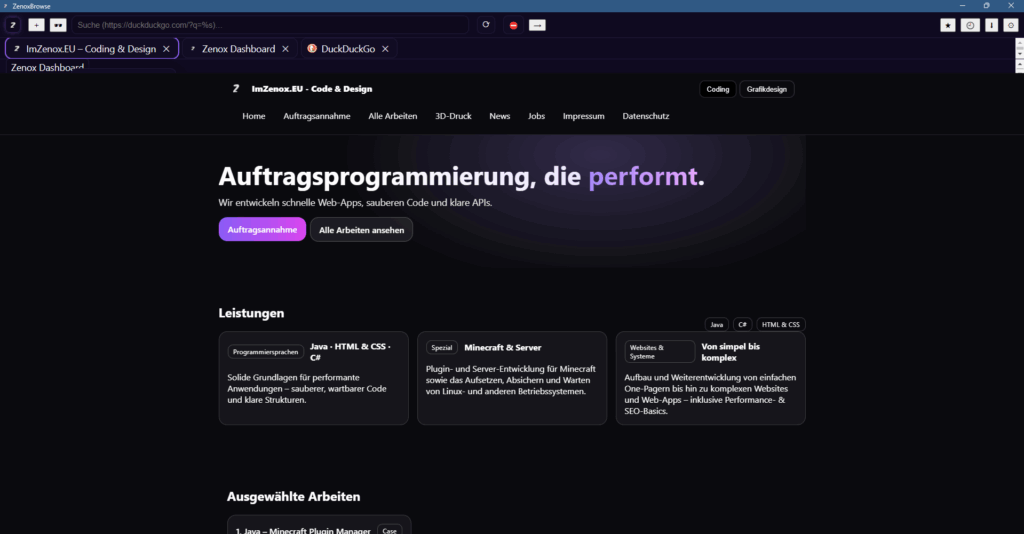Close the Zenox Dashboard tab
1024x534 pixels.
click(x=285, y=48)
